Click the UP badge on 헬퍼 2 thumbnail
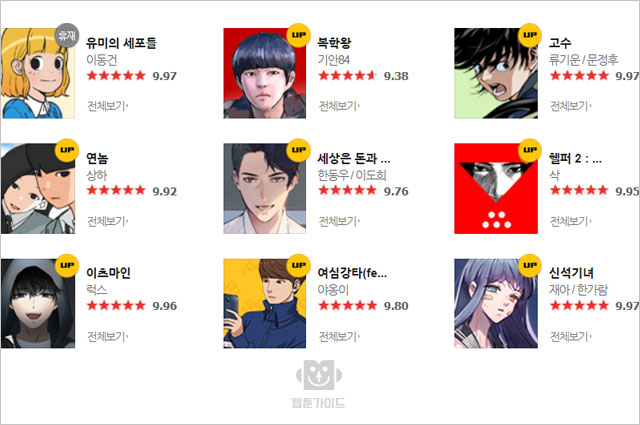 coord(530,150)
